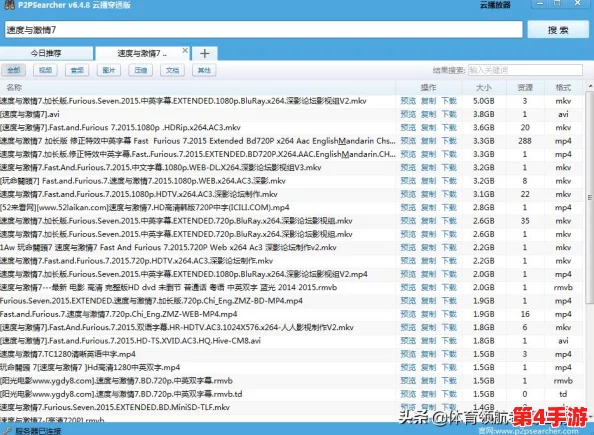Click the 操作 column header
Viewport: 594px width, 435px height.
click(428, 88)
